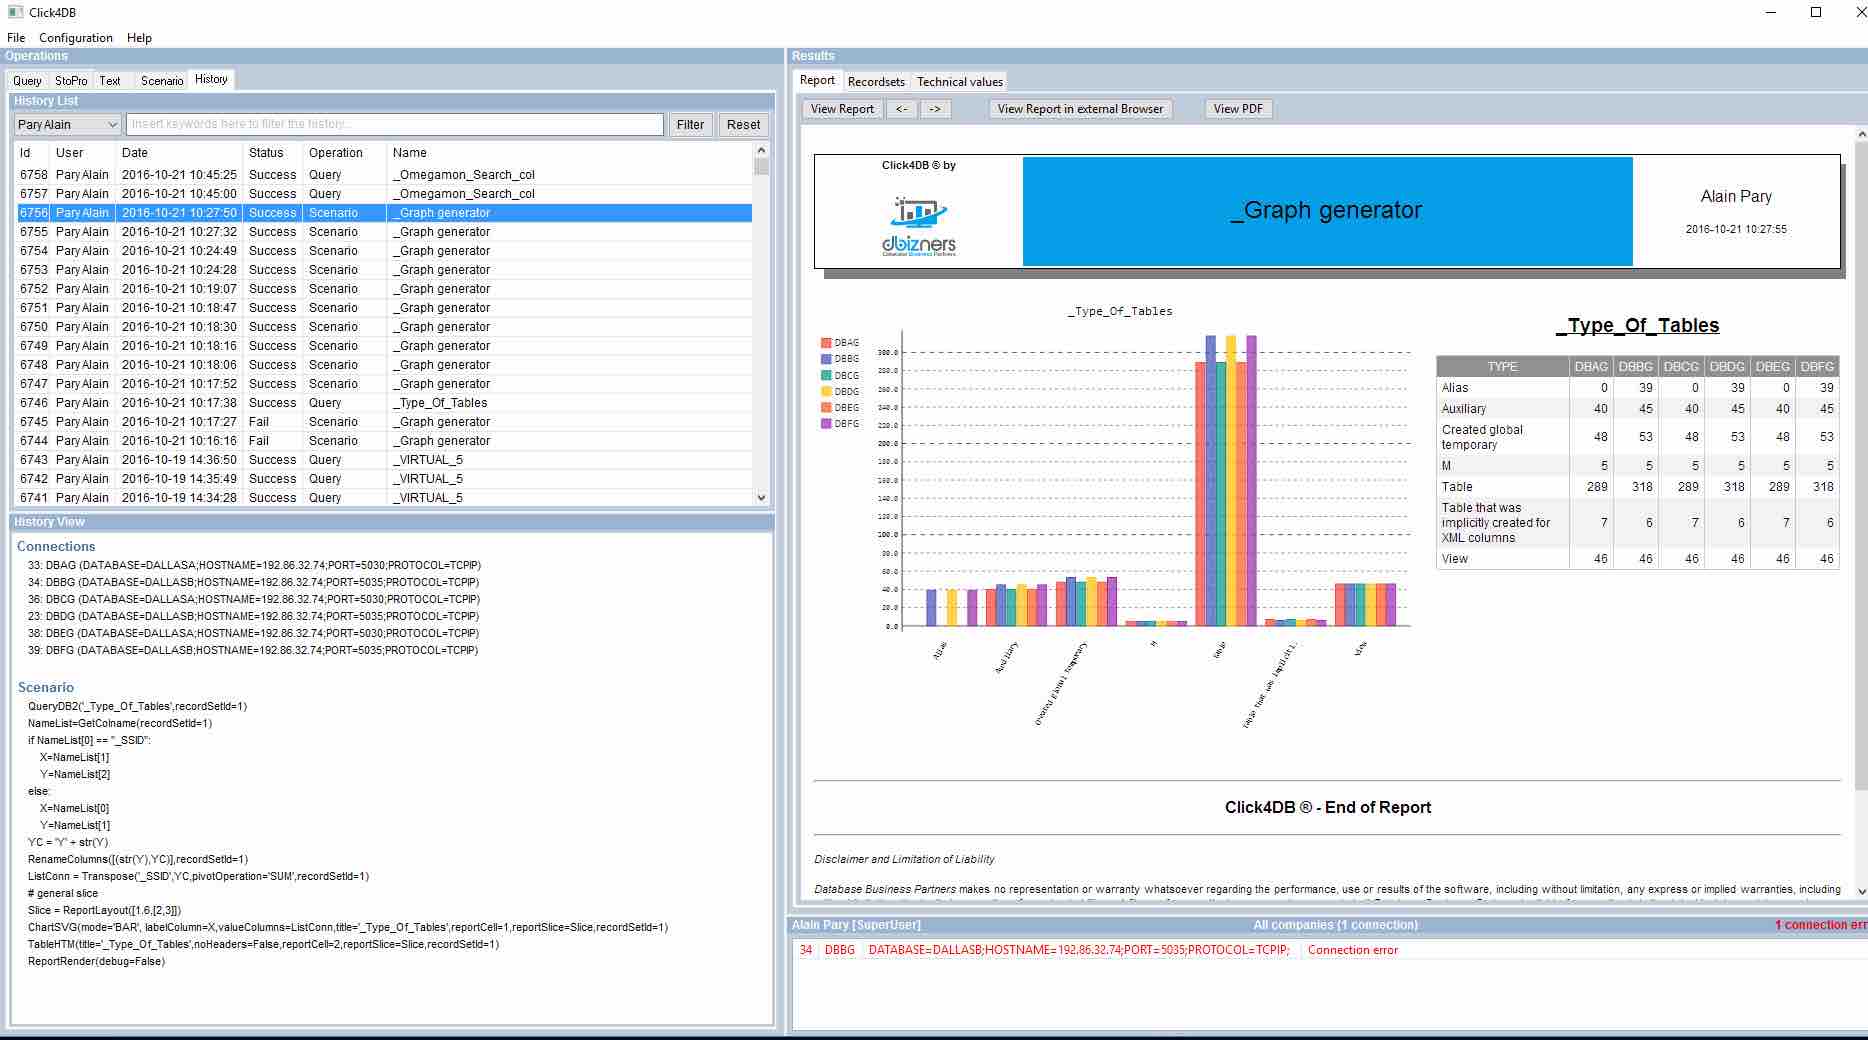Select history row 6755 Graph generator

pos(385,232)
